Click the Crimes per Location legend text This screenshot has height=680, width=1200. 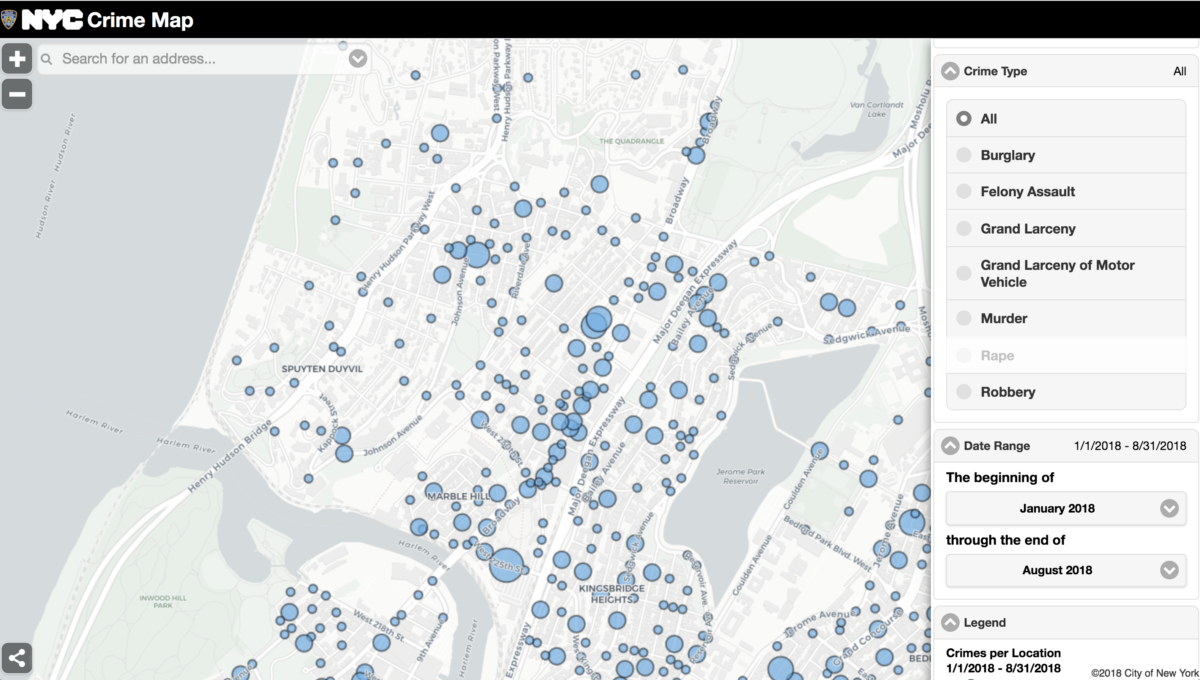(x=1003, y=653)
